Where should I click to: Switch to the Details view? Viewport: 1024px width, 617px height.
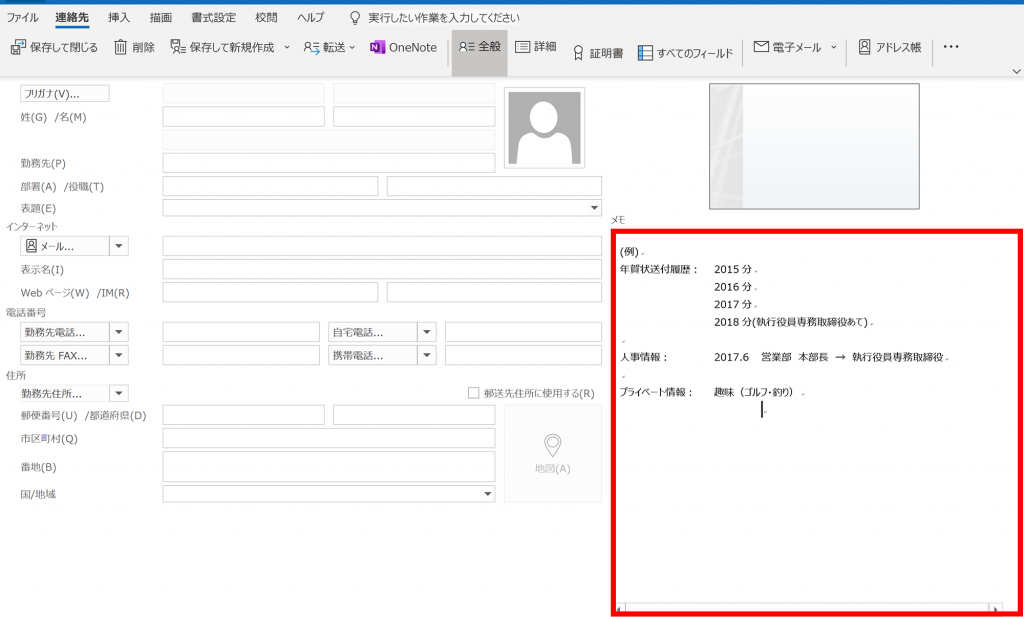pyautogui.click(x=535, y=47)
